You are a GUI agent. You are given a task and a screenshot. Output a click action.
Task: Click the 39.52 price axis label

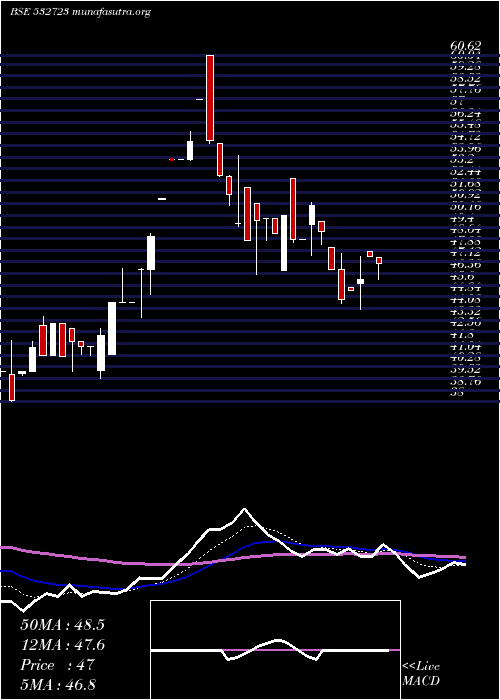(466, 370)
